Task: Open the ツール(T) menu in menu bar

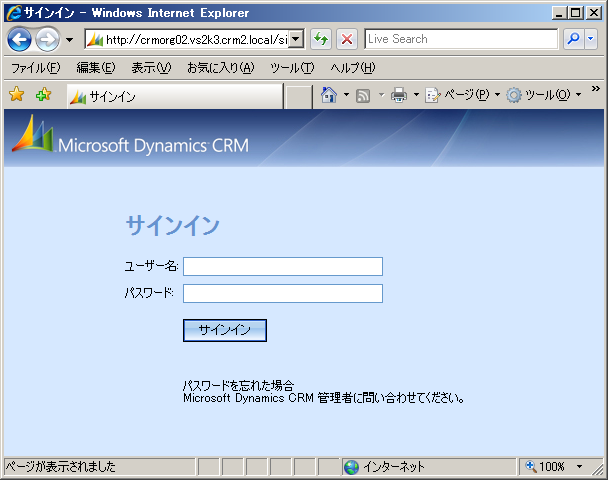Action: (292, 68)
